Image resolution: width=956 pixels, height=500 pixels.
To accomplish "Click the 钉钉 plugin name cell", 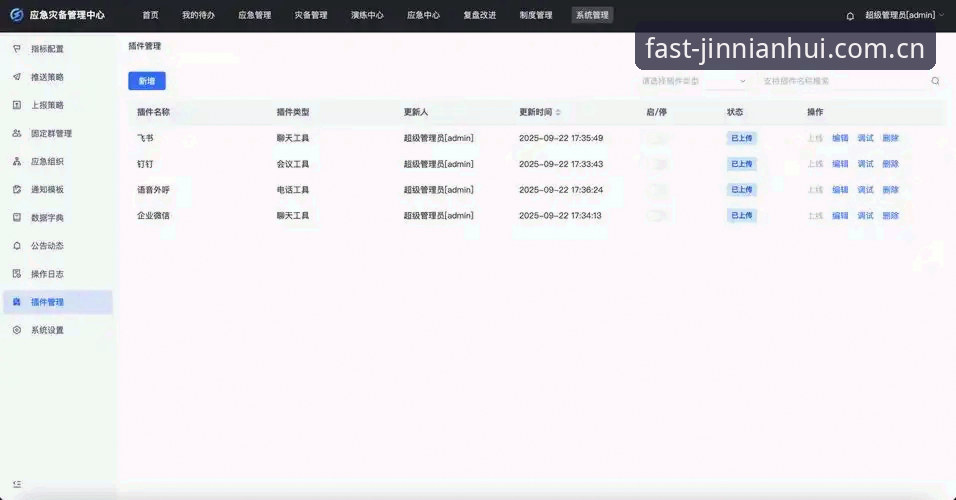I will [x=145, y=164].
